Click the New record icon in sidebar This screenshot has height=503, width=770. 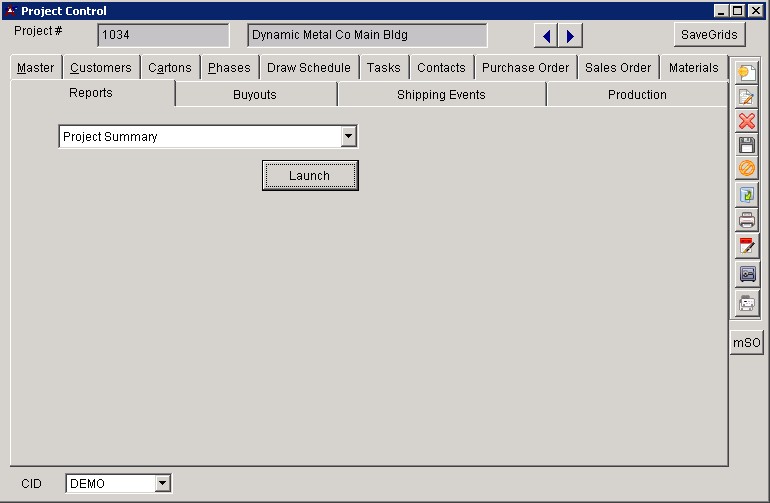(746, 72)
